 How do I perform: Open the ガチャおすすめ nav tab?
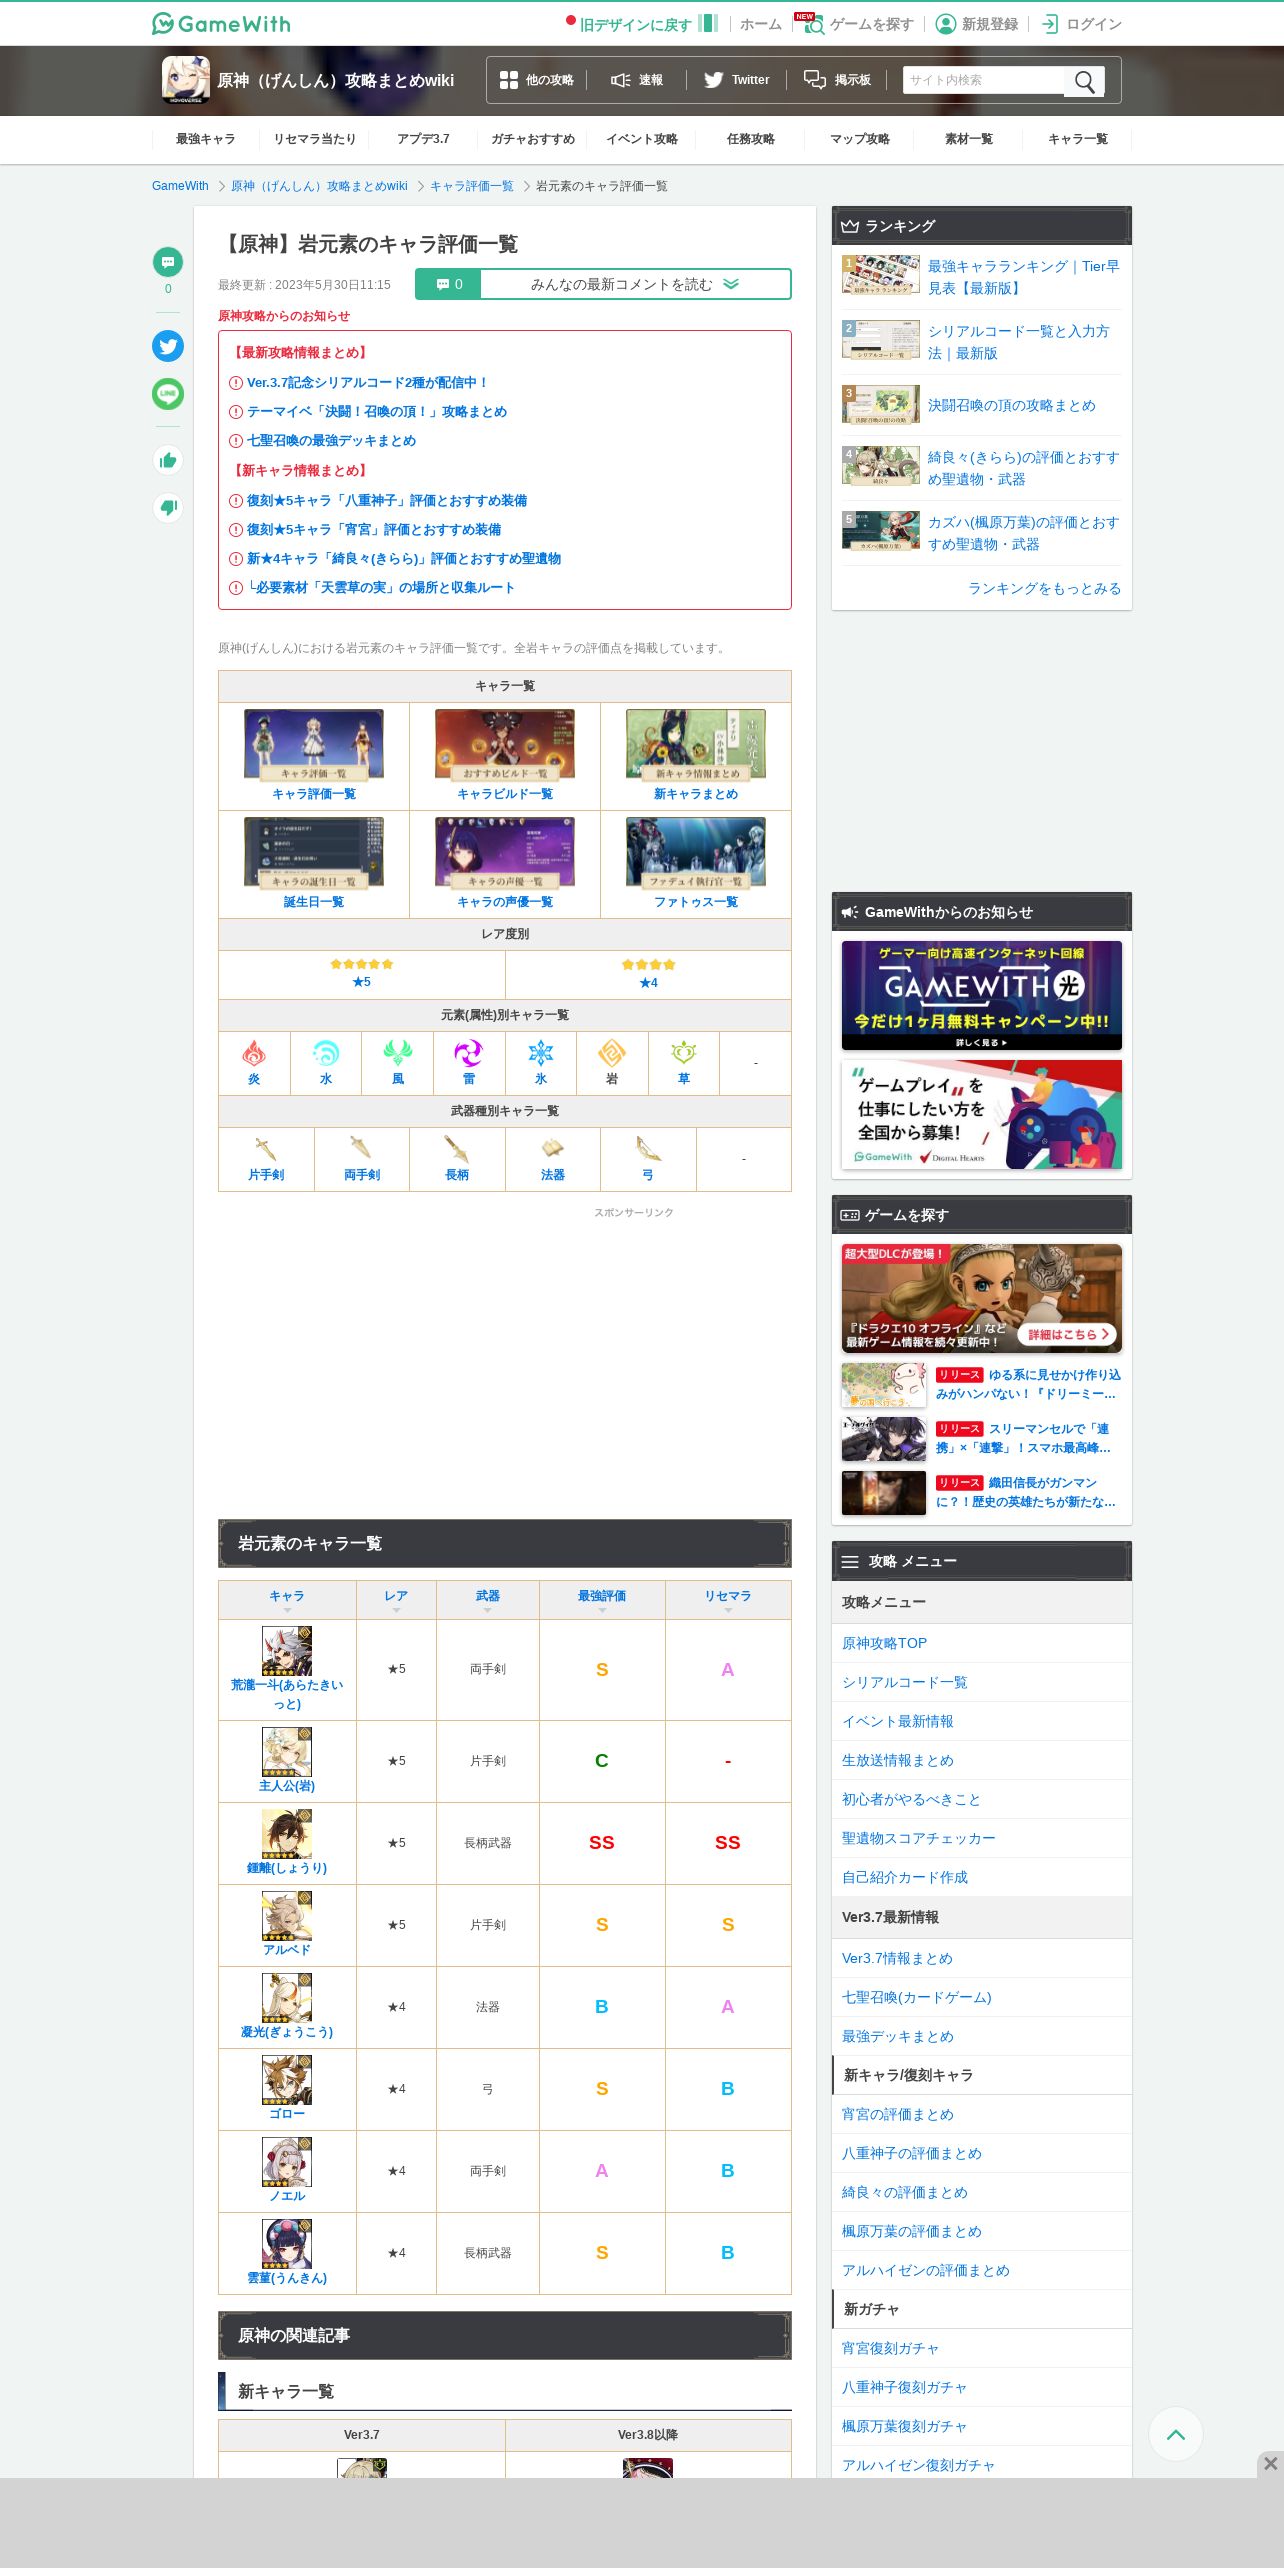533,139
